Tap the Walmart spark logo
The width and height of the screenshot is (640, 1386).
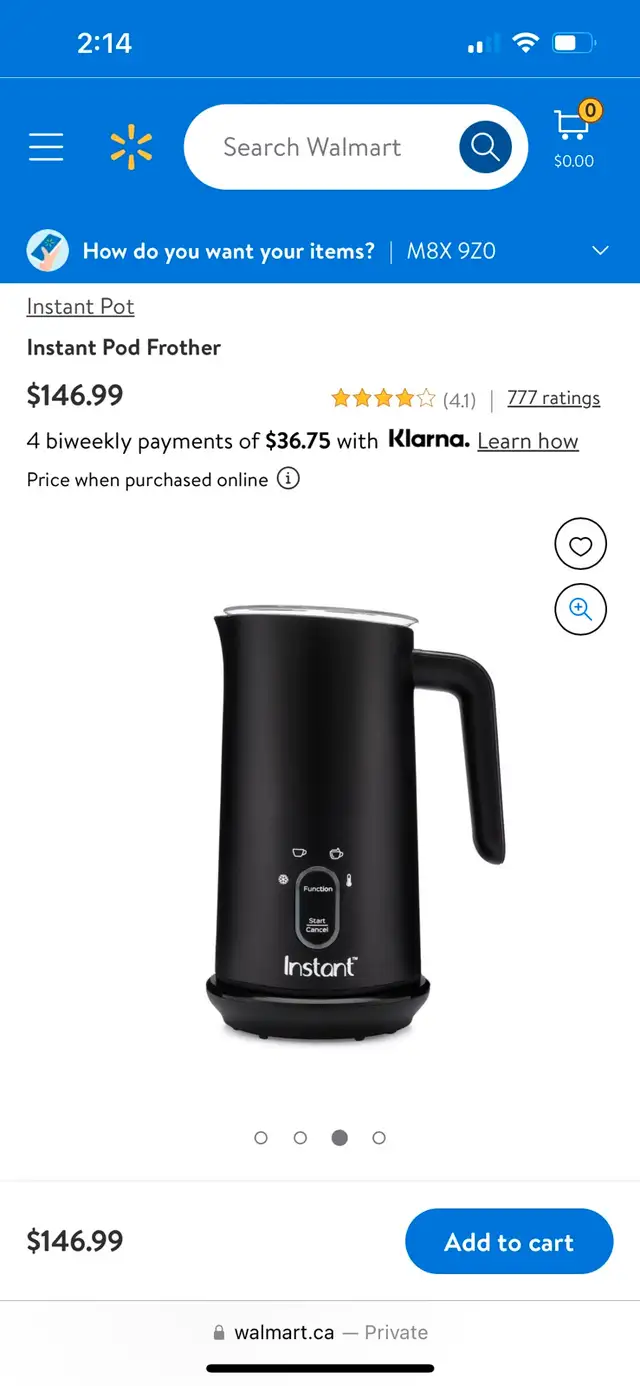(131, 147)
